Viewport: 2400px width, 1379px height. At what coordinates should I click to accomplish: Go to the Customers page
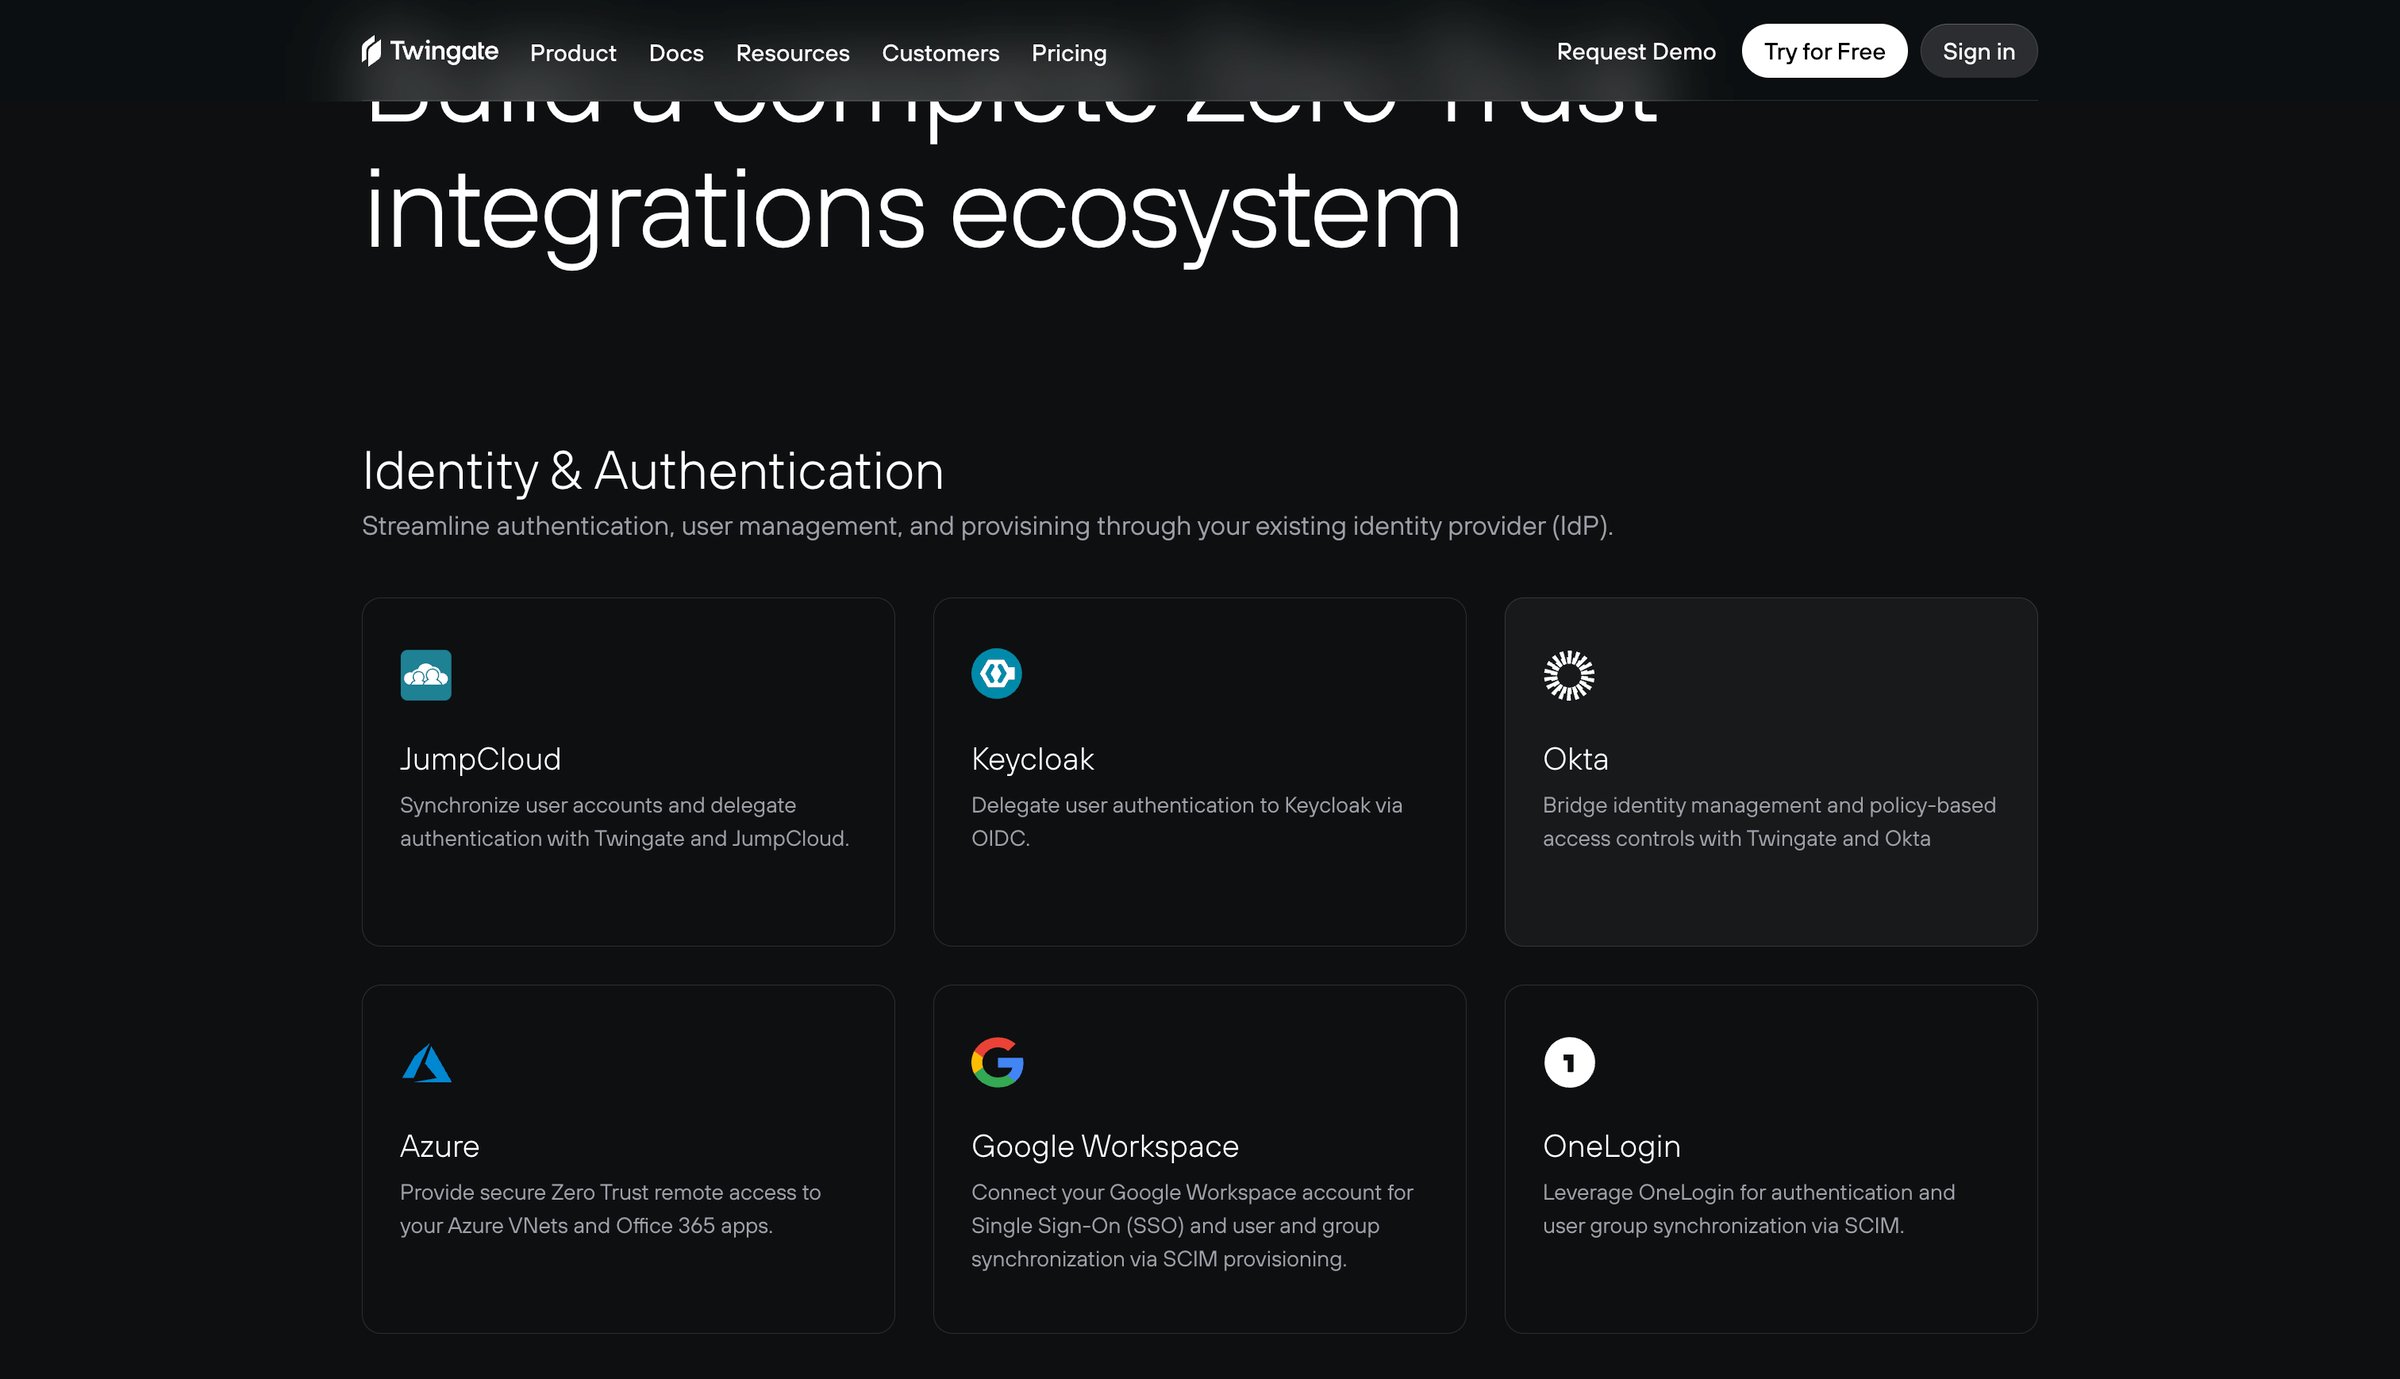point(940,52)
